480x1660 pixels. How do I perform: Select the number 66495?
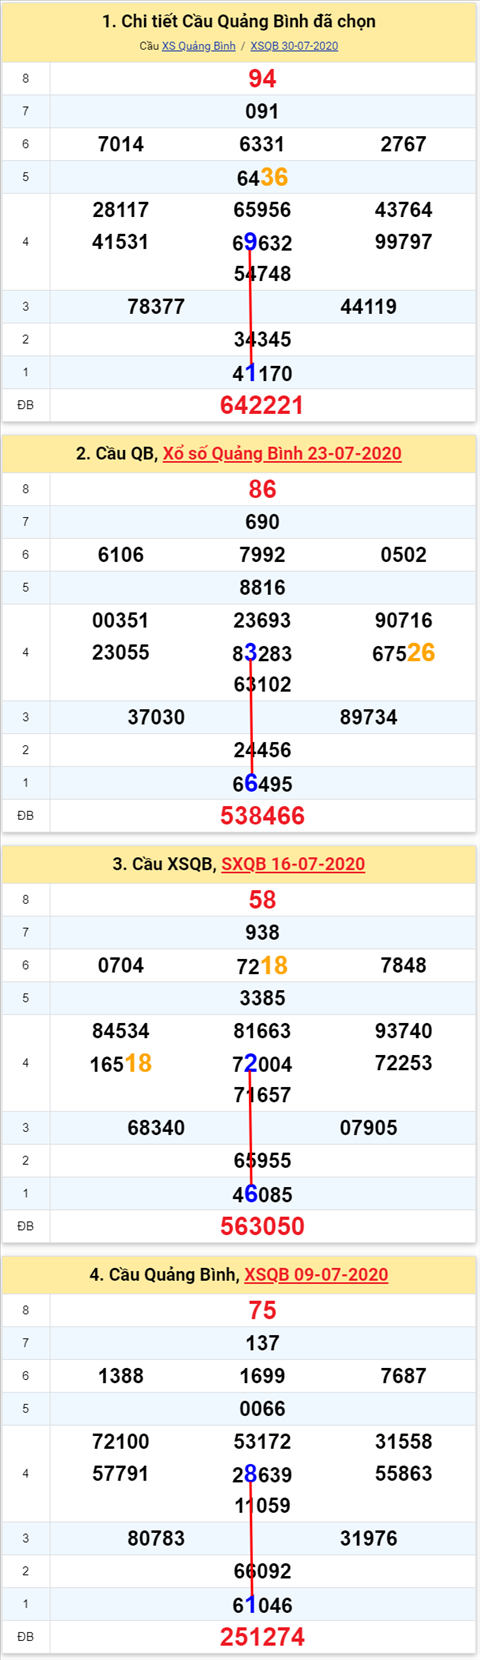262,784
